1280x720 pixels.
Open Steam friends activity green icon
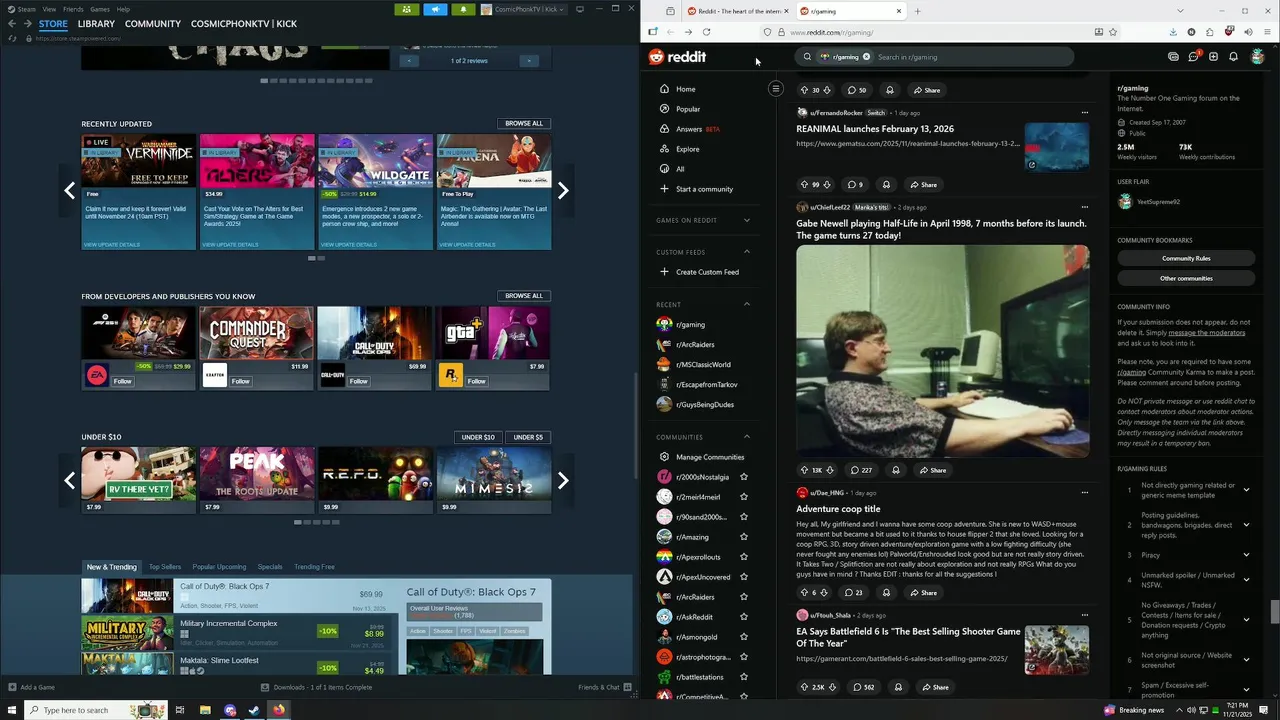[407, 9]
